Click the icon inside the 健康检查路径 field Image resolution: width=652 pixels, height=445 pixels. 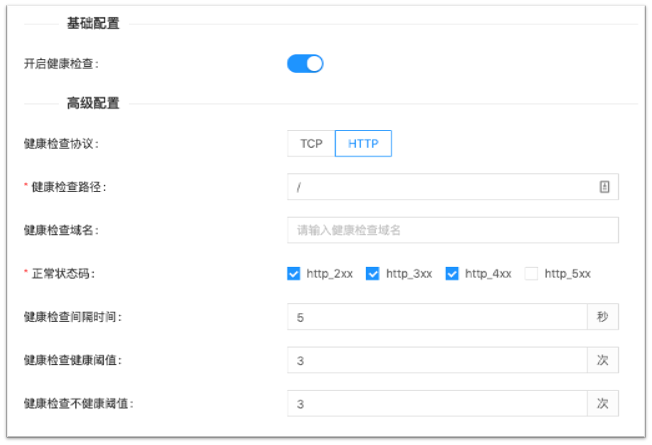point(604,187)
